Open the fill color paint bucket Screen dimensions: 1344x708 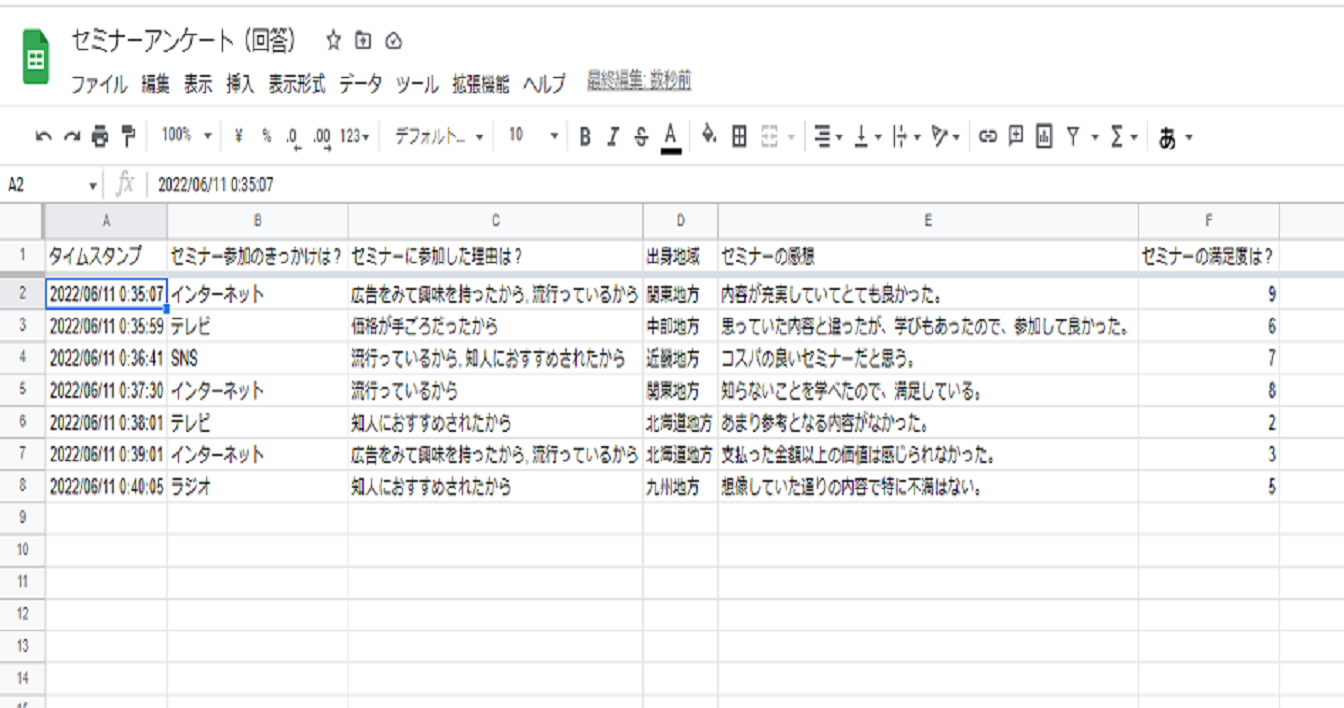(x=709, y=136)
